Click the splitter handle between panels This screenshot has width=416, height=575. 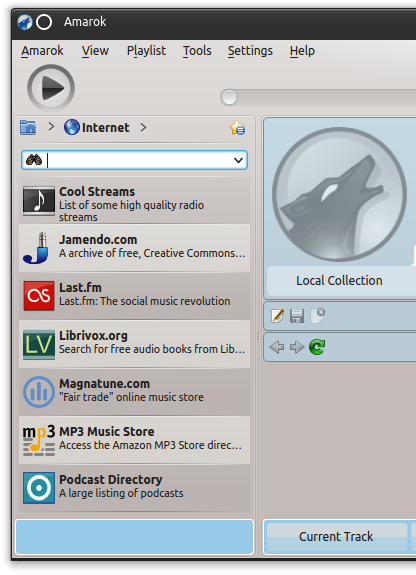259,337
